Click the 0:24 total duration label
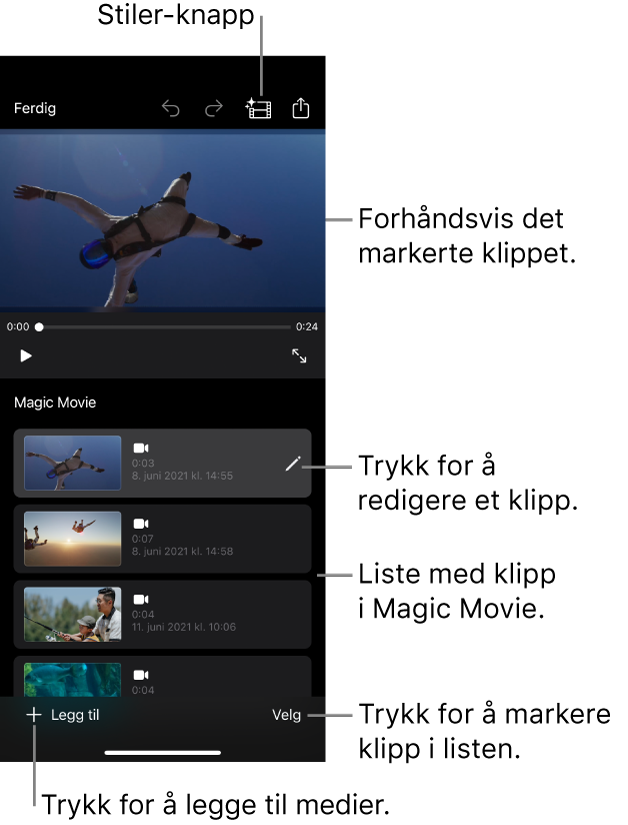This screenshot has height=825, width=628. [307, 327]
